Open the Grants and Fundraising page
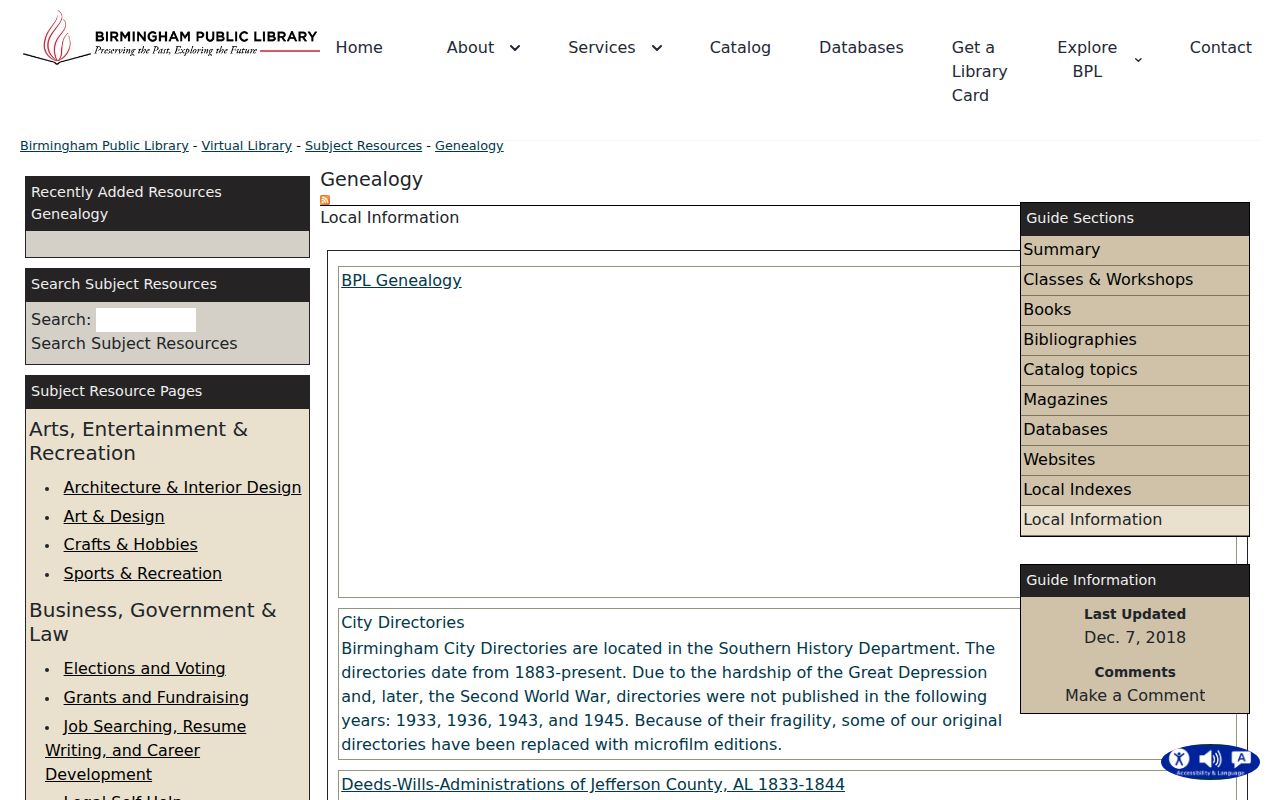 tap(156, 697)
